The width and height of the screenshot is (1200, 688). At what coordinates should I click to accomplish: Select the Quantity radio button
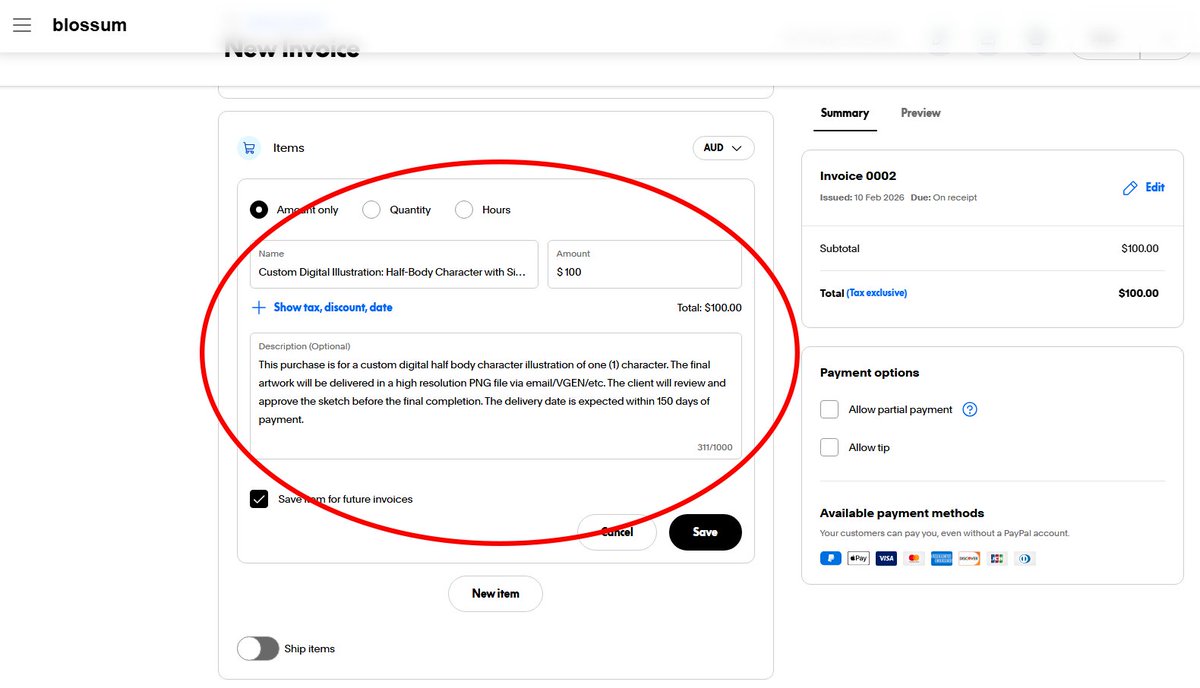click(371, 210)
